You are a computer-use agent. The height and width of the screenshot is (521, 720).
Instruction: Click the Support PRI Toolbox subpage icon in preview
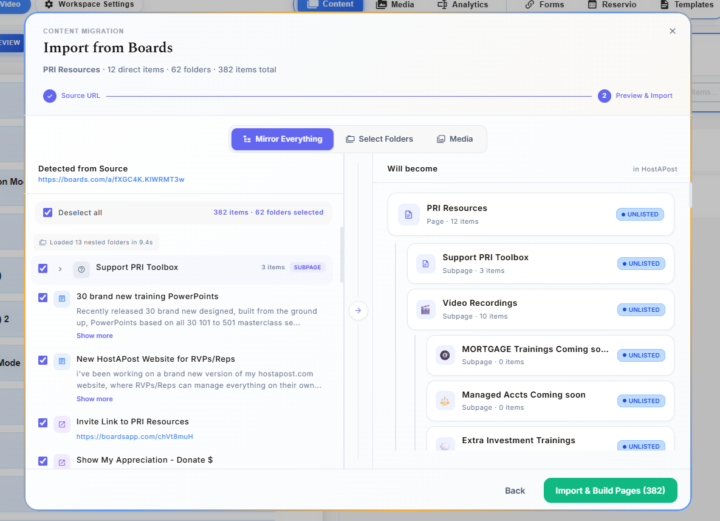pos(426,264)
